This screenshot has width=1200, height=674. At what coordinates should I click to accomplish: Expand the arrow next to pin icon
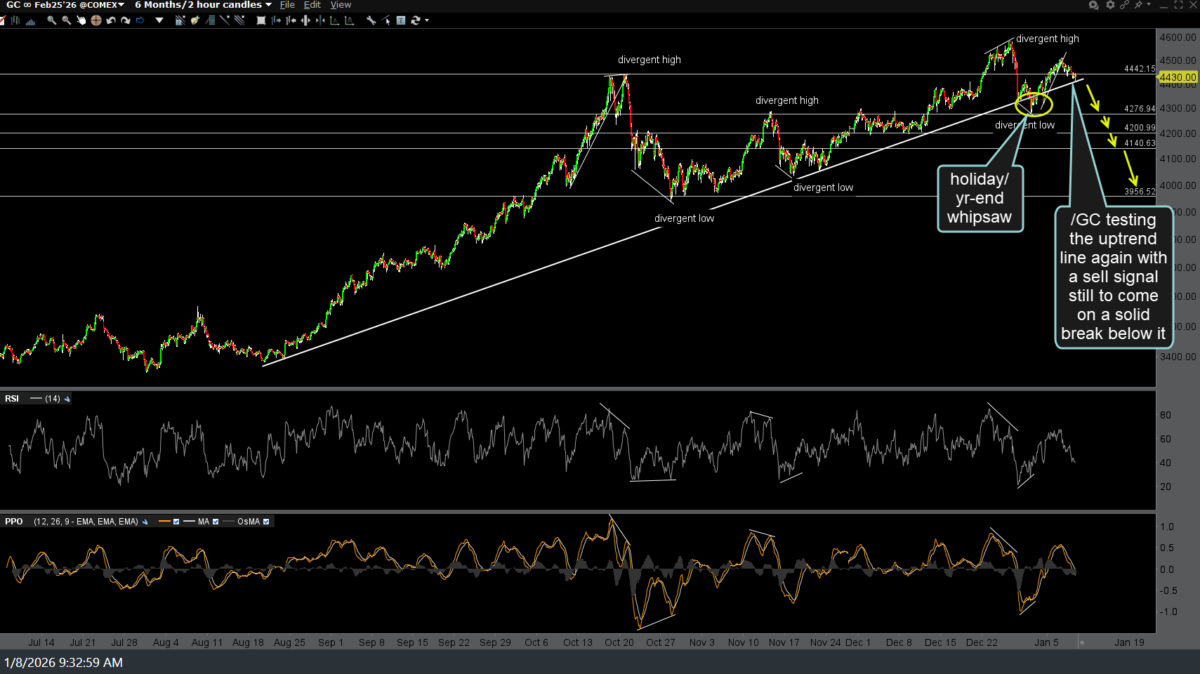[1149, 4]
